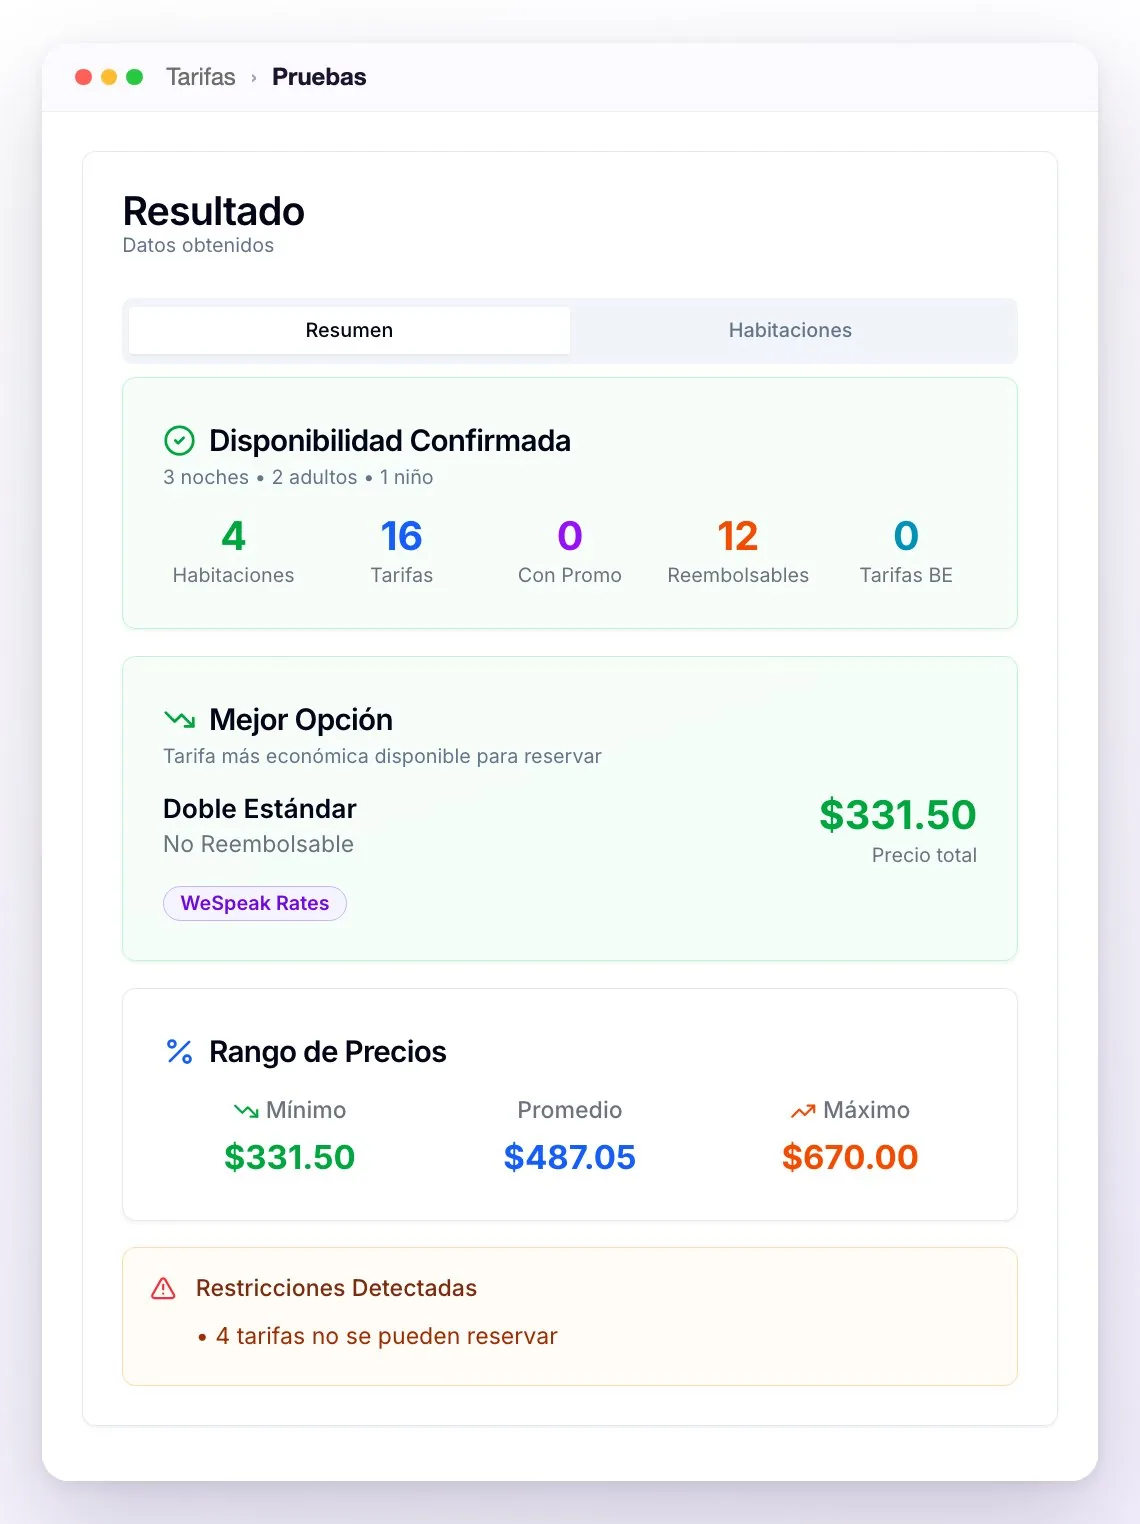The width and height of the screenshot is (1140, 1524).
Task: Select the Resumen tab
Action: [349, 330]
